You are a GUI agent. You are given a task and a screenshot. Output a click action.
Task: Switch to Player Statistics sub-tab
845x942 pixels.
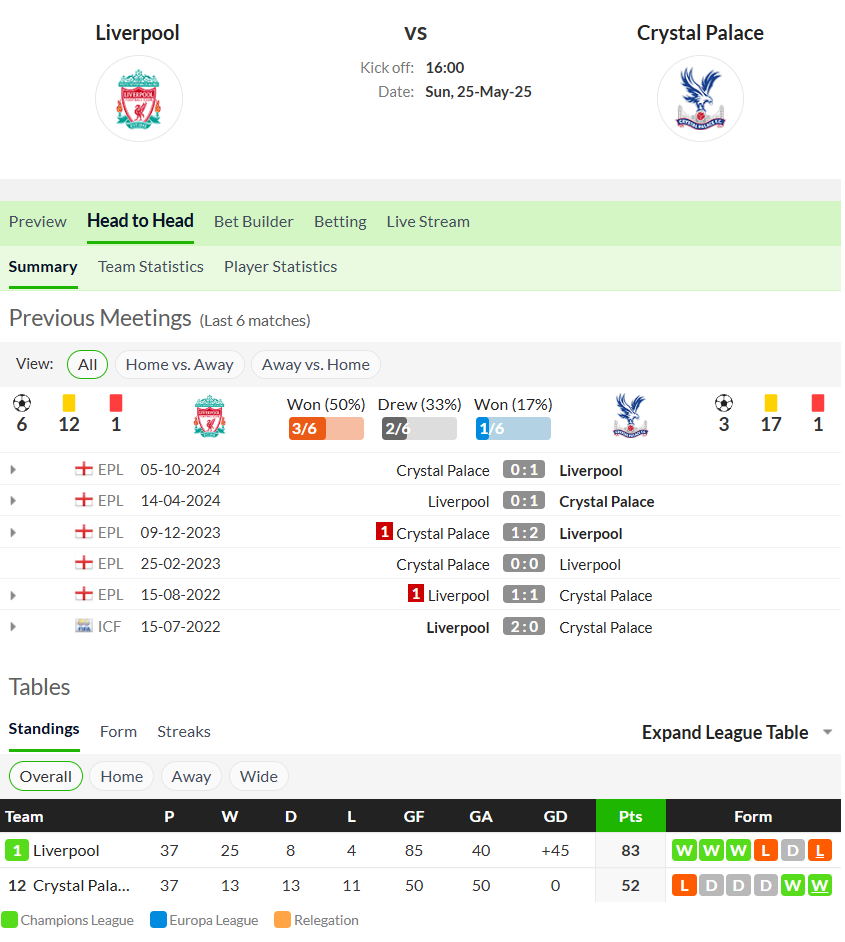click(280, 267)
